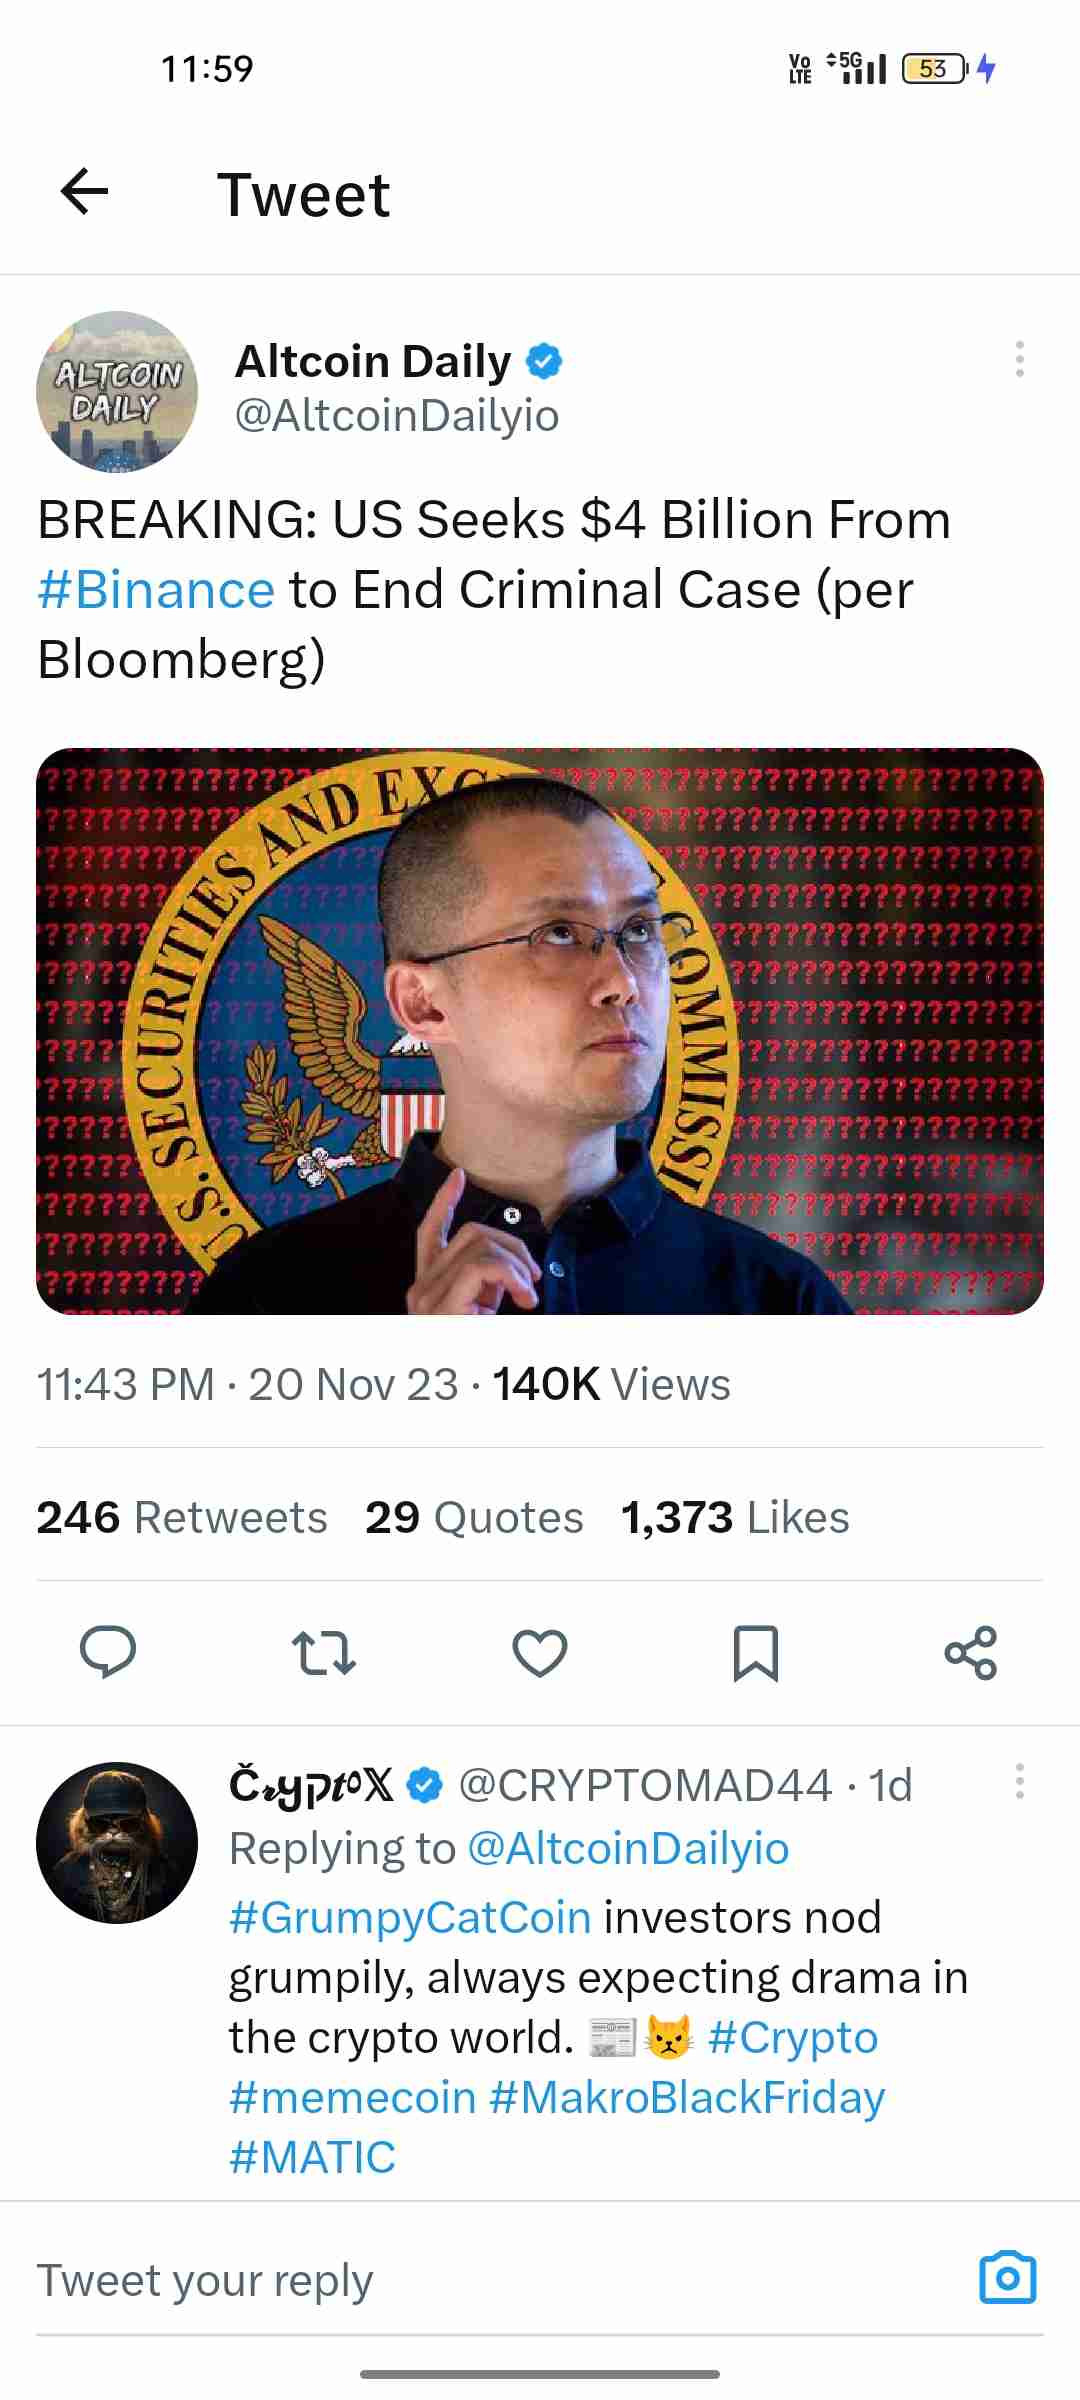Screen dimensions: 1080x2400
Task: Open the #GrumpyCatCoin hashtag
Action: point(410,1918)
